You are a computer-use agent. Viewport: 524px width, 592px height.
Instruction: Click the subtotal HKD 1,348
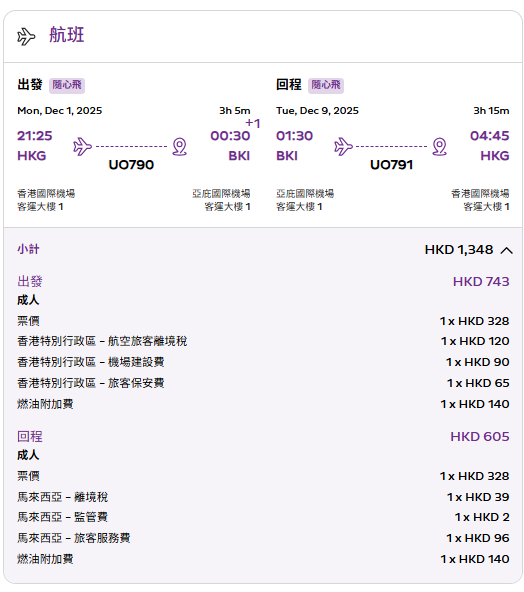pos(459,250)
